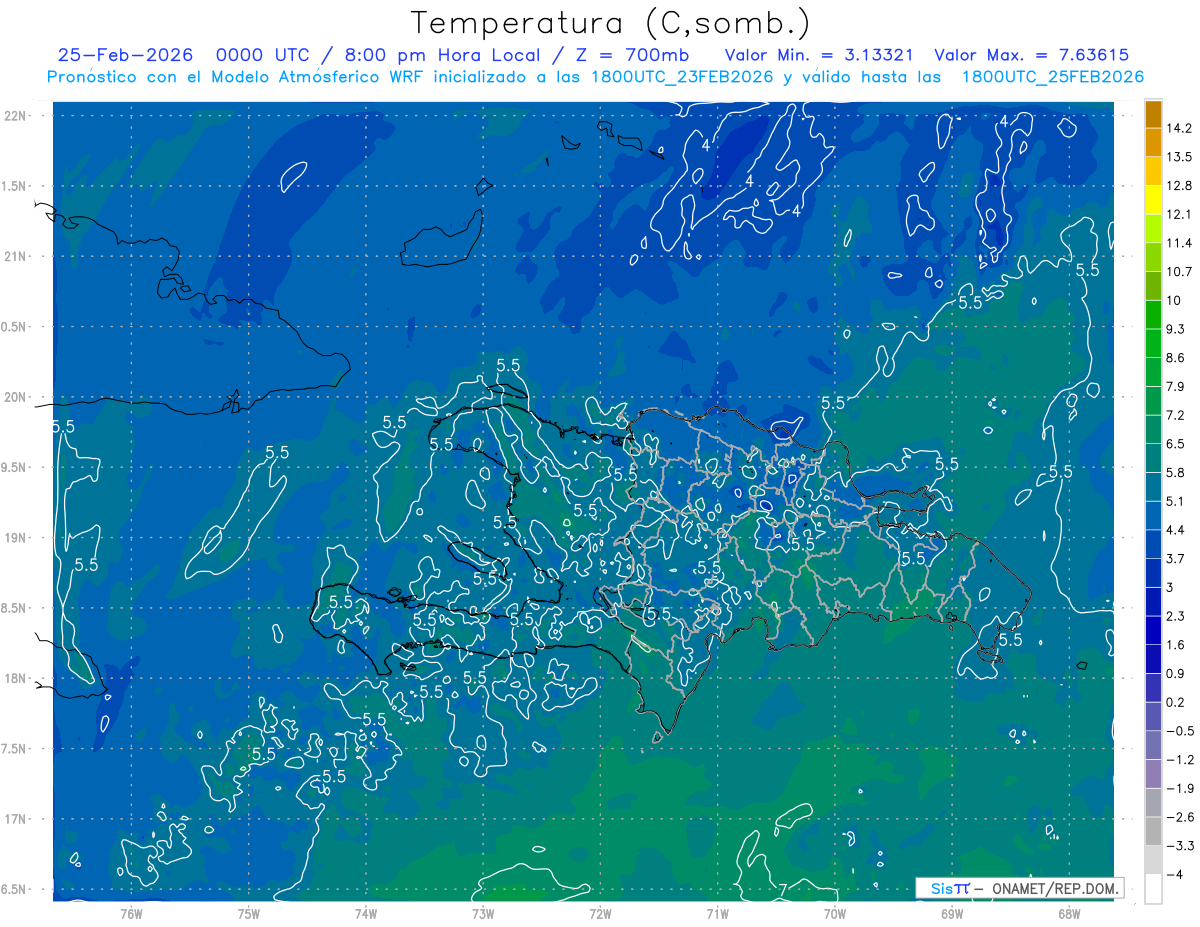Click the '-1.9' color scale label
This screenshot has height=927, width=1200.
coord(1180,788)
